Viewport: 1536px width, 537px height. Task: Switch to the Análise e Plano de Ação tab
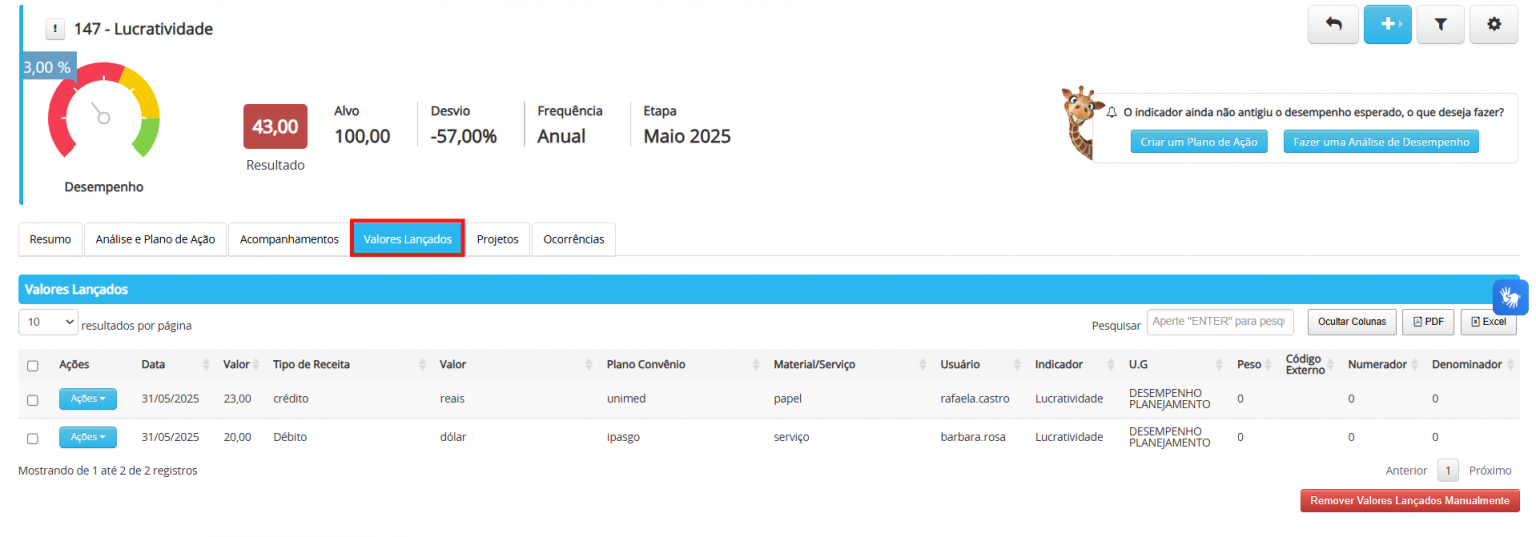[x=155, y=240]
